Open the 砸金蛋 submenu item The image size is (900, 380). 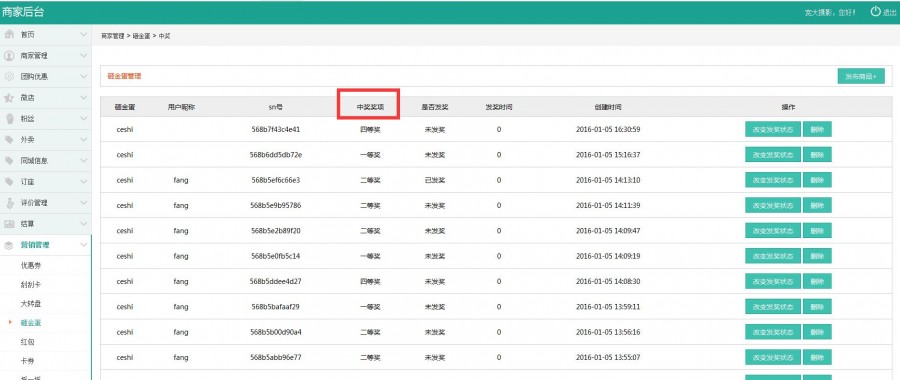click(31, 323)
